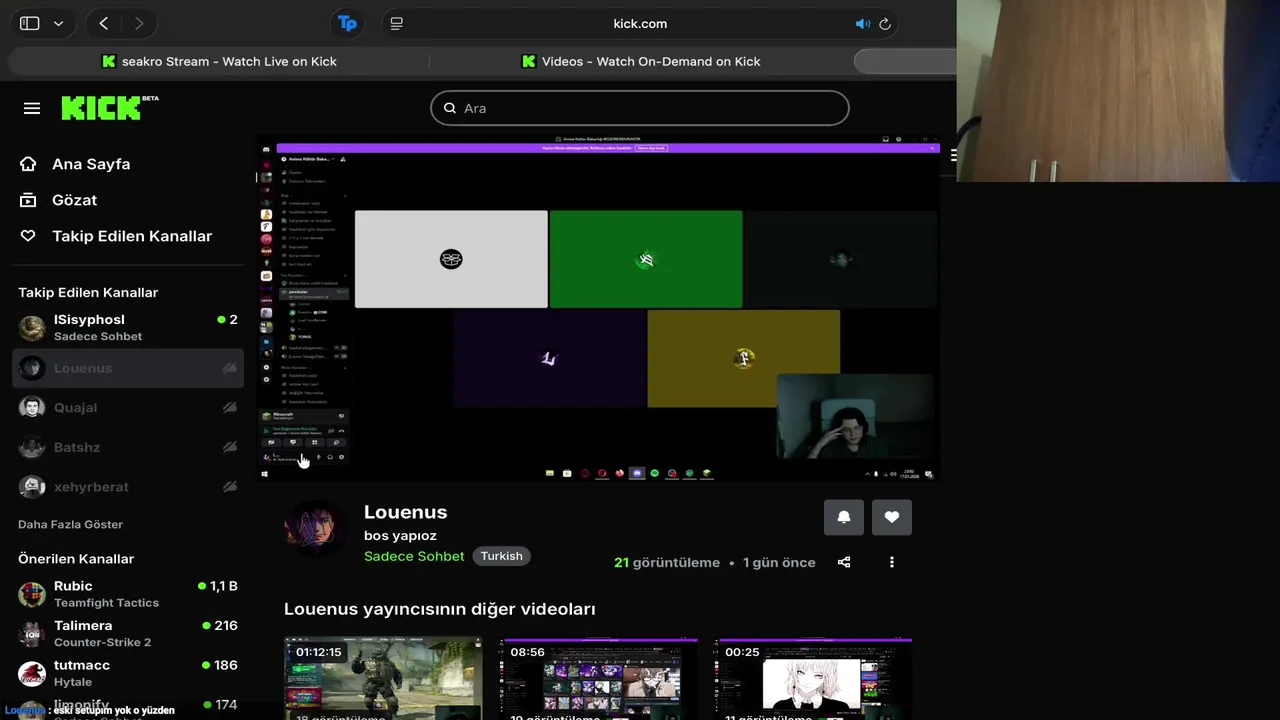The width and height of the screenshot is (1280, 720).
Task: Click the Louenus channel name
Action: (x=405, y=512)
